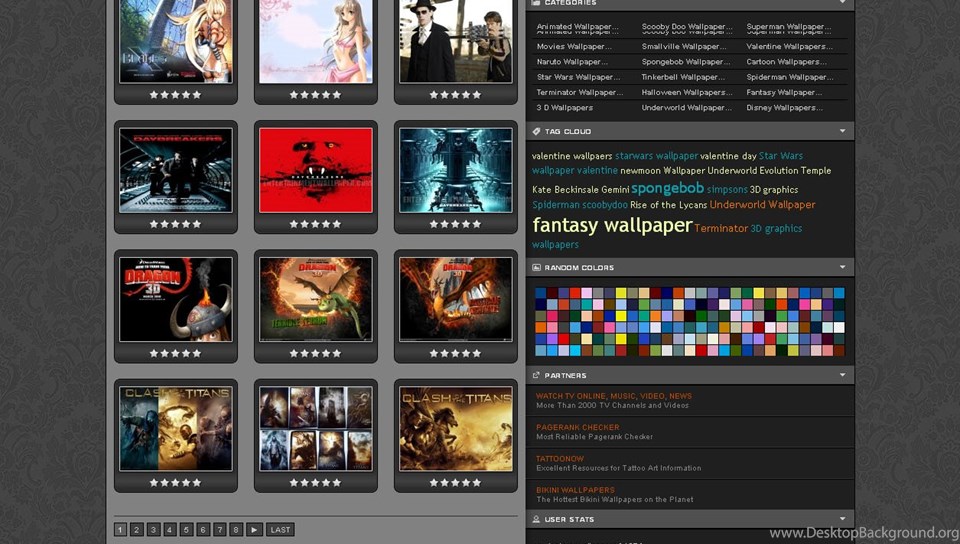Open 'Watch TV Online, Music, Video, News' partner
This screenshot has height=544, width=960.
click(x=614, y=396)
